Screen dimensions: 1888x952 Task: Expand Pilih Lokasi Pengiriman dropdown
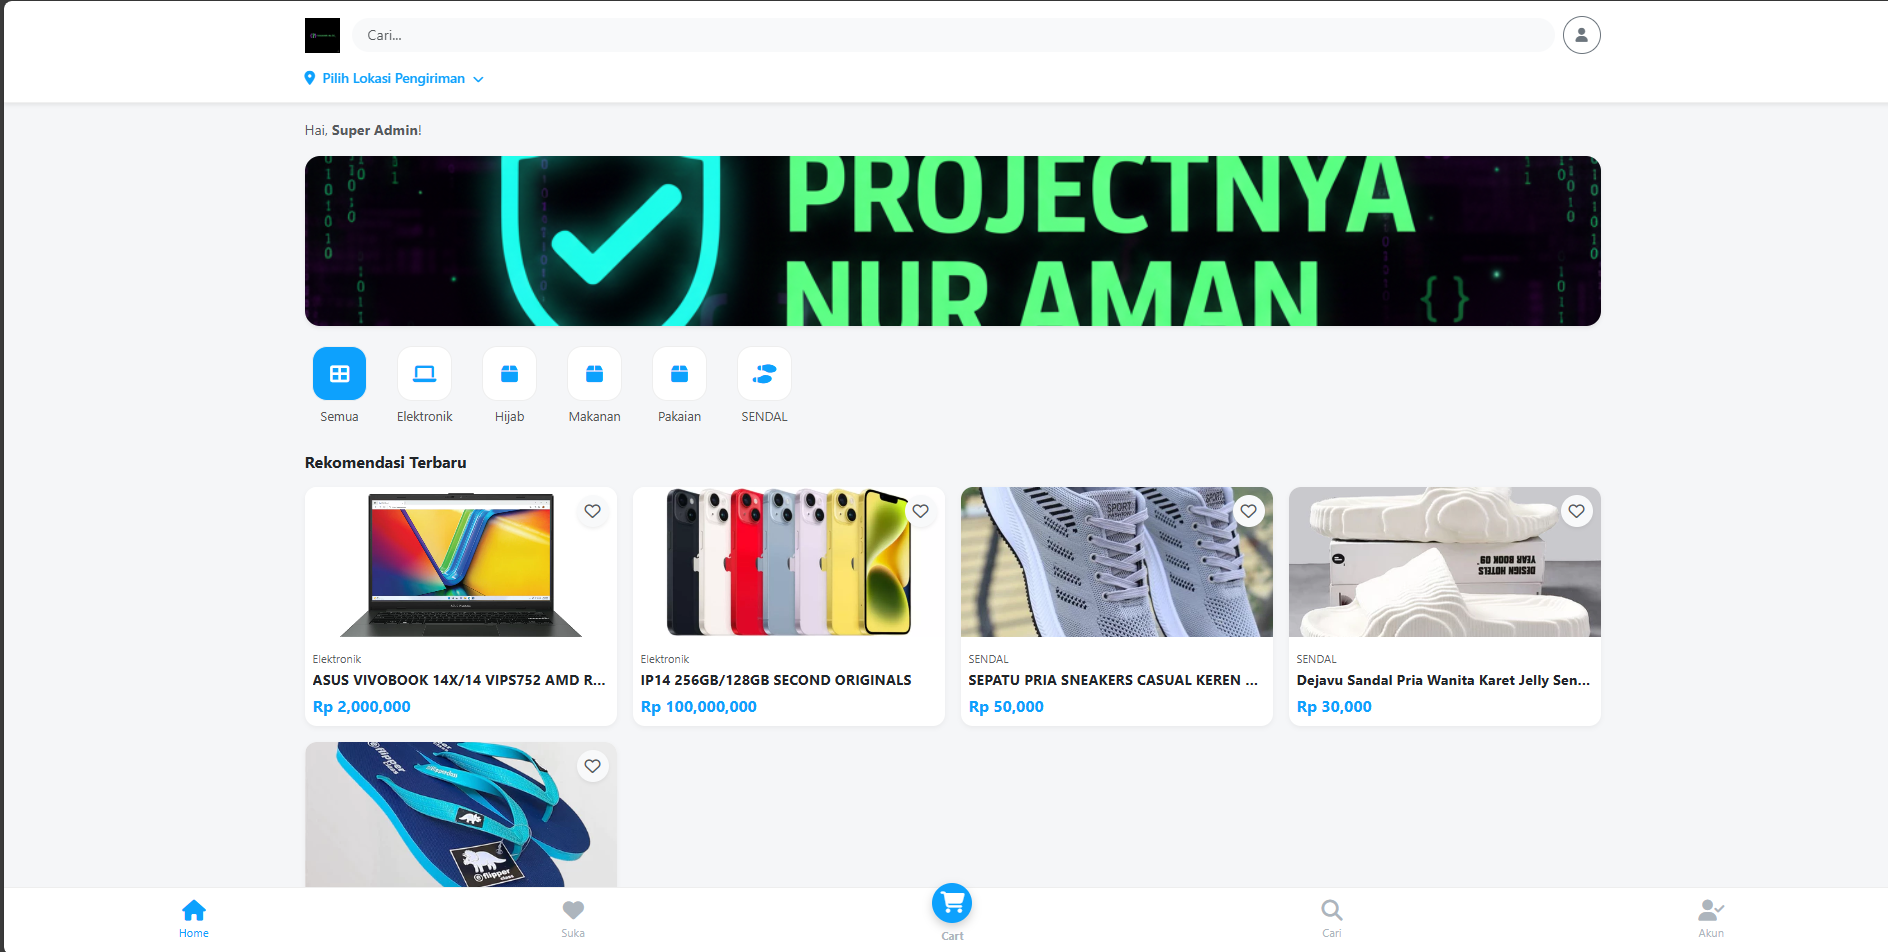(x=394, y=79)
